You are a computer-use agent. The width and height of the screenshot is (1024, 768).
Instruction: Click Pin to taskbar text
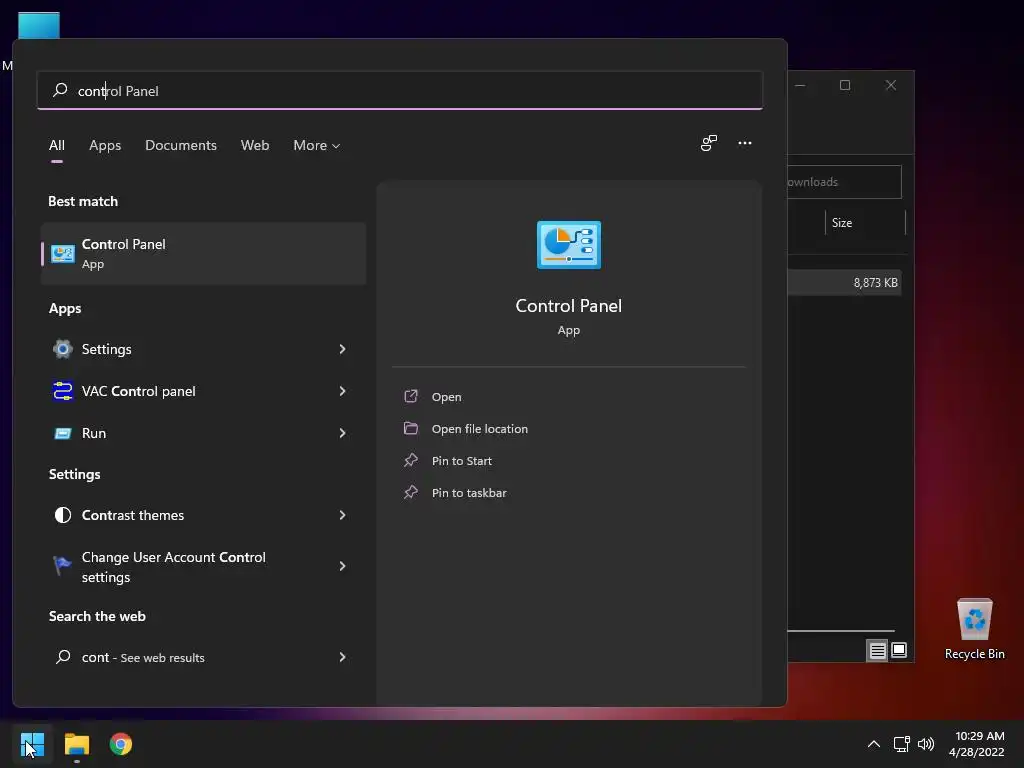(469, 493)
